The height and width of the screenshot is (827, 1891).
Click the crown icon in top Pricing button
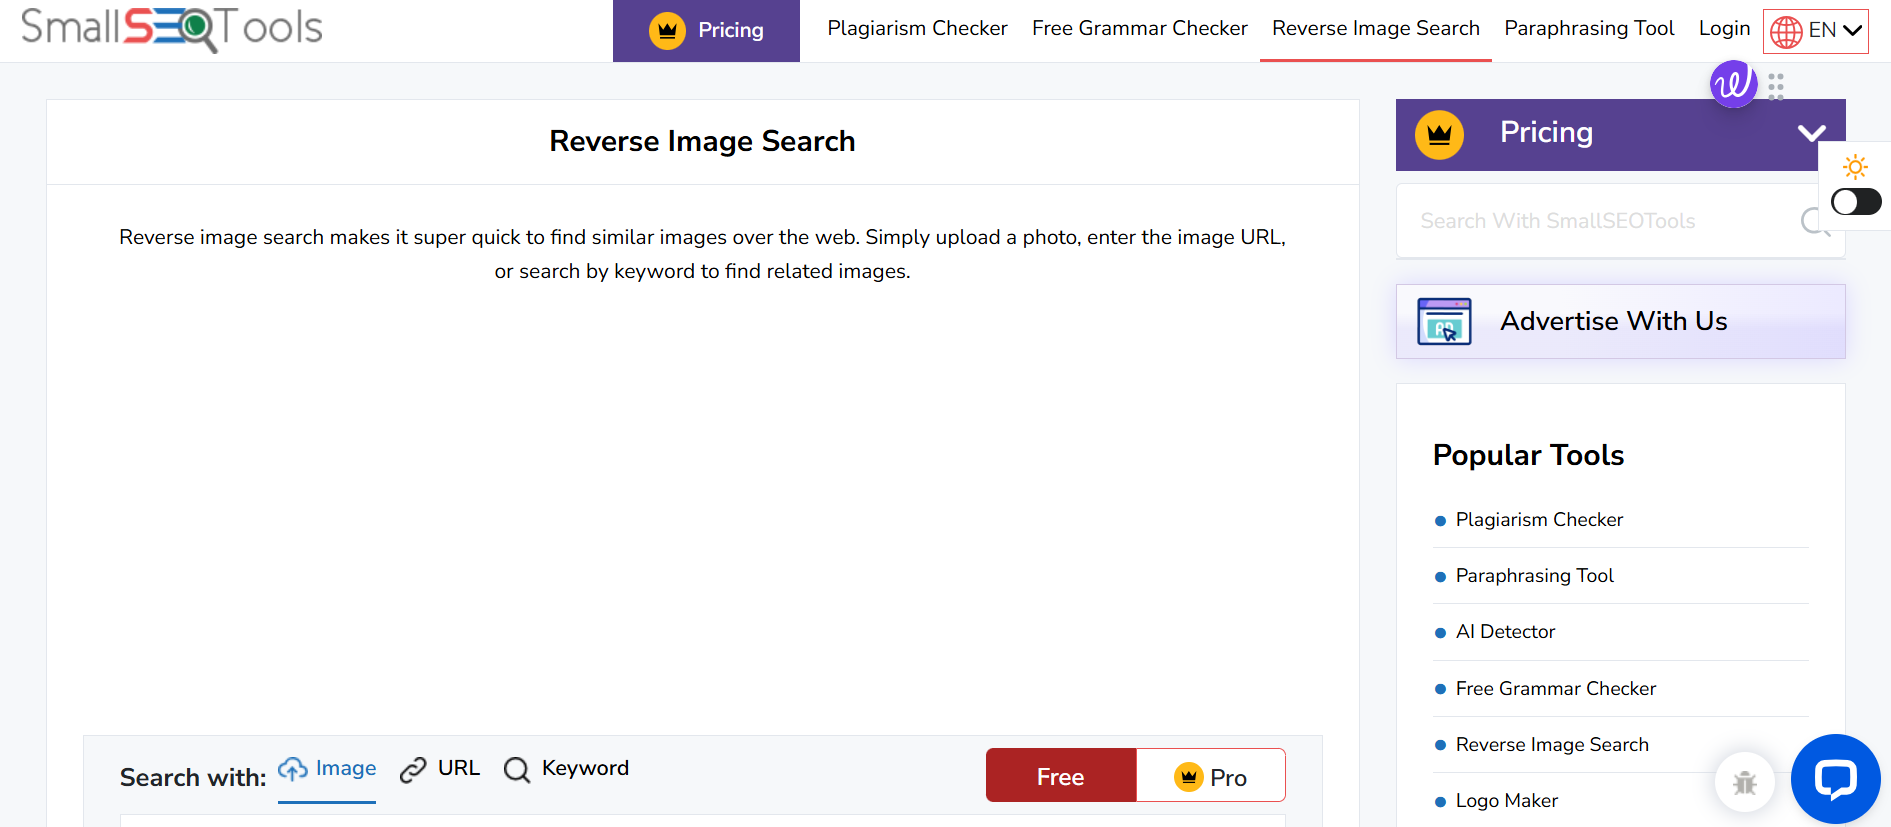(667, 31)
